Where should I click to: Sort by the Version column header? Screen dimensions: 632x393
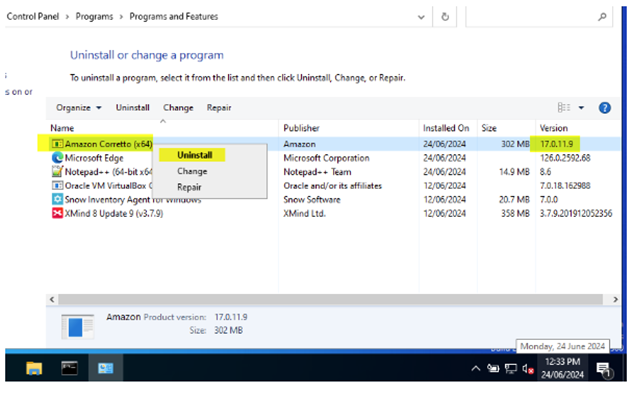(554, 128)
